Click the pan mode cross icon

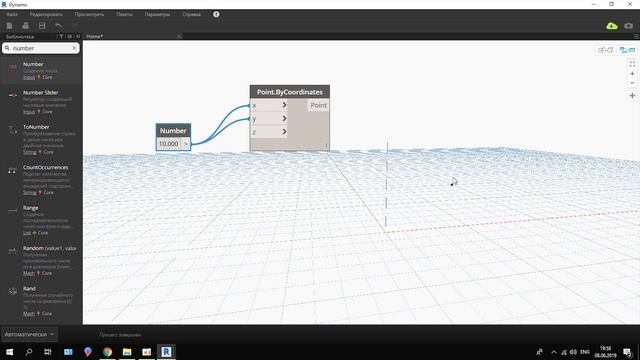pos(632,96)
